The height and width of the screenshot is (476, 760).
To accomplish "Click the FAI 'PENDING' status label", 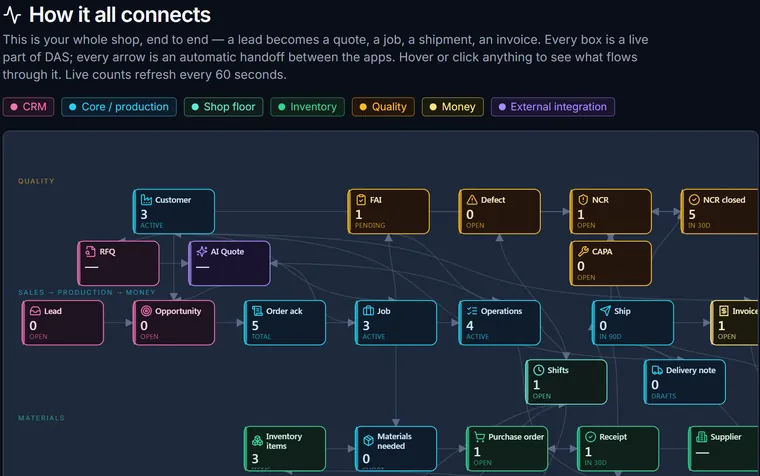I will coord(370,225).
